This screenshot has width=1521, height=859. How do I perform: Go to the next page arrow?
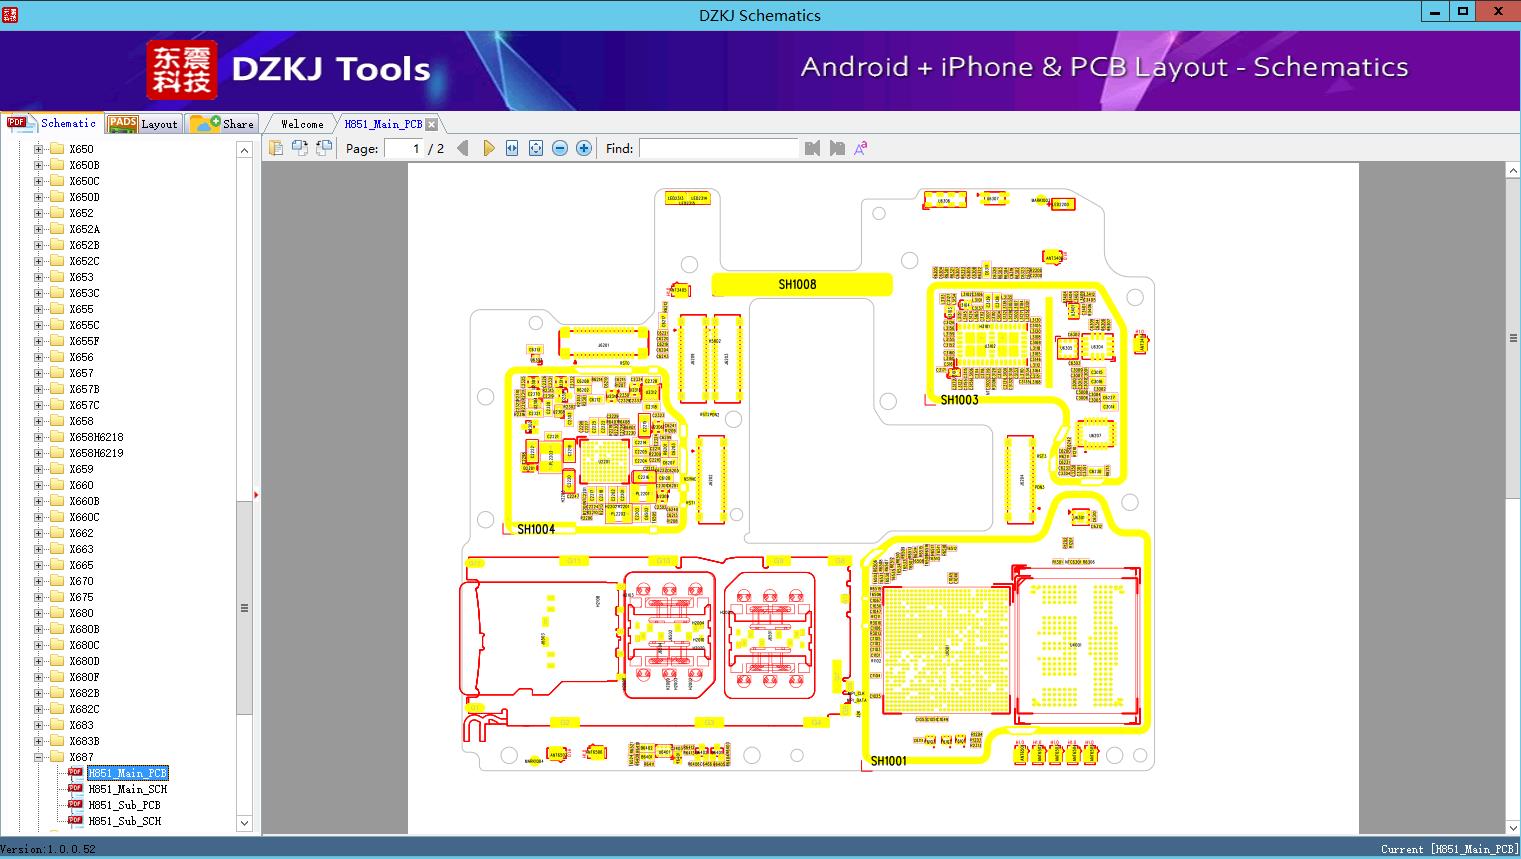coord(488,148)
